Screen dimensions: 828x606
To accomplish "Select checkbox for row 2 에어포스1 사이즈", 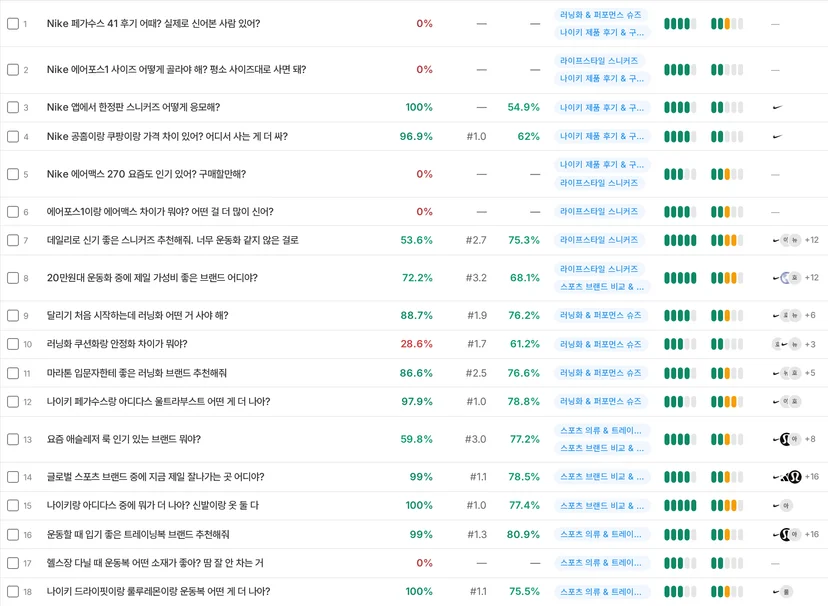I will (13, 70).
